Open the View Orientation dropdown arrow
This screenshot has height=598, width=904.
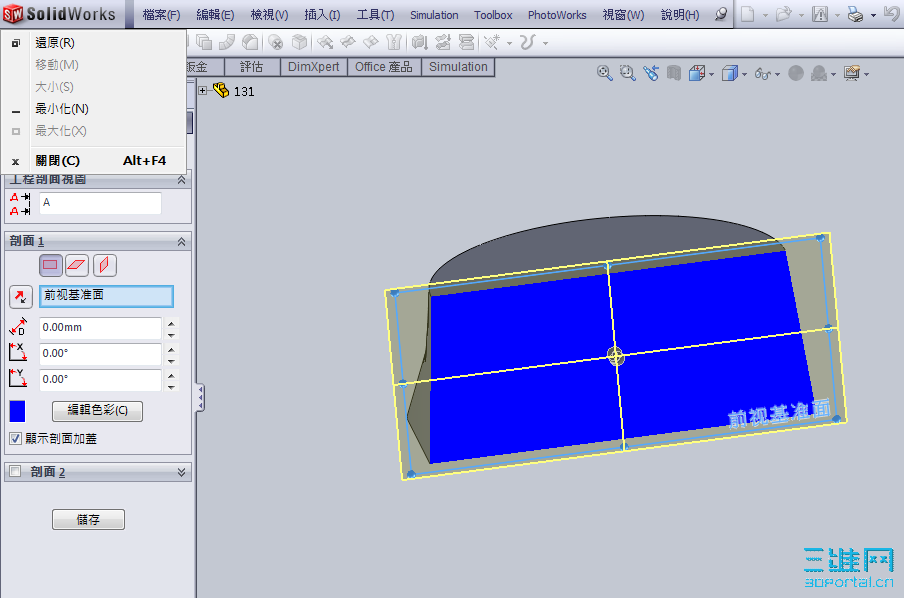point(711,74)
